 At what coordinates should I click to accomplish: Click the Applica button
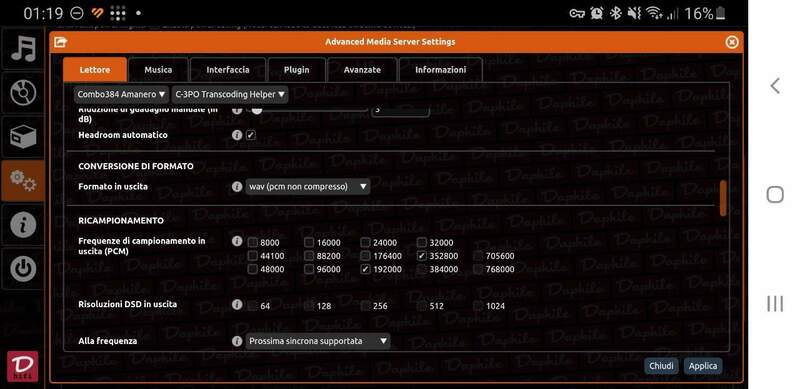[x=703, y=366]
